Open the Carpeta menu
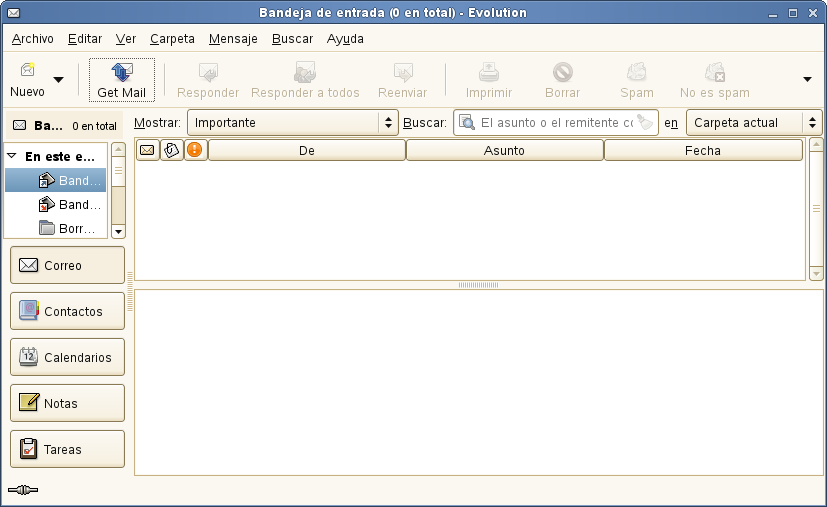The width and height of the screenshot is (827, 507). (172, 39)
